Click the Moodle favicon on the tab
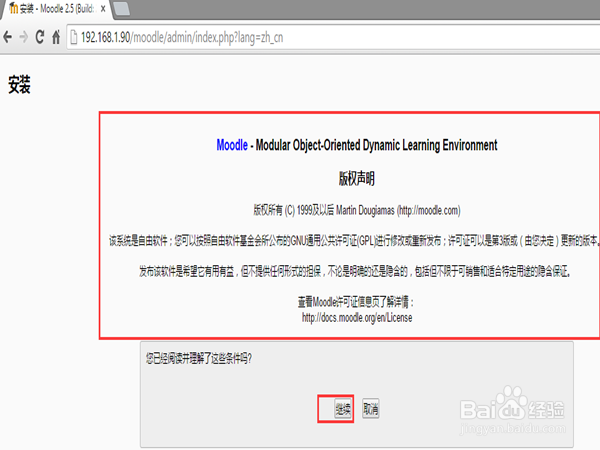Screen dimensions: 600x450 click(x=13, y=8)
